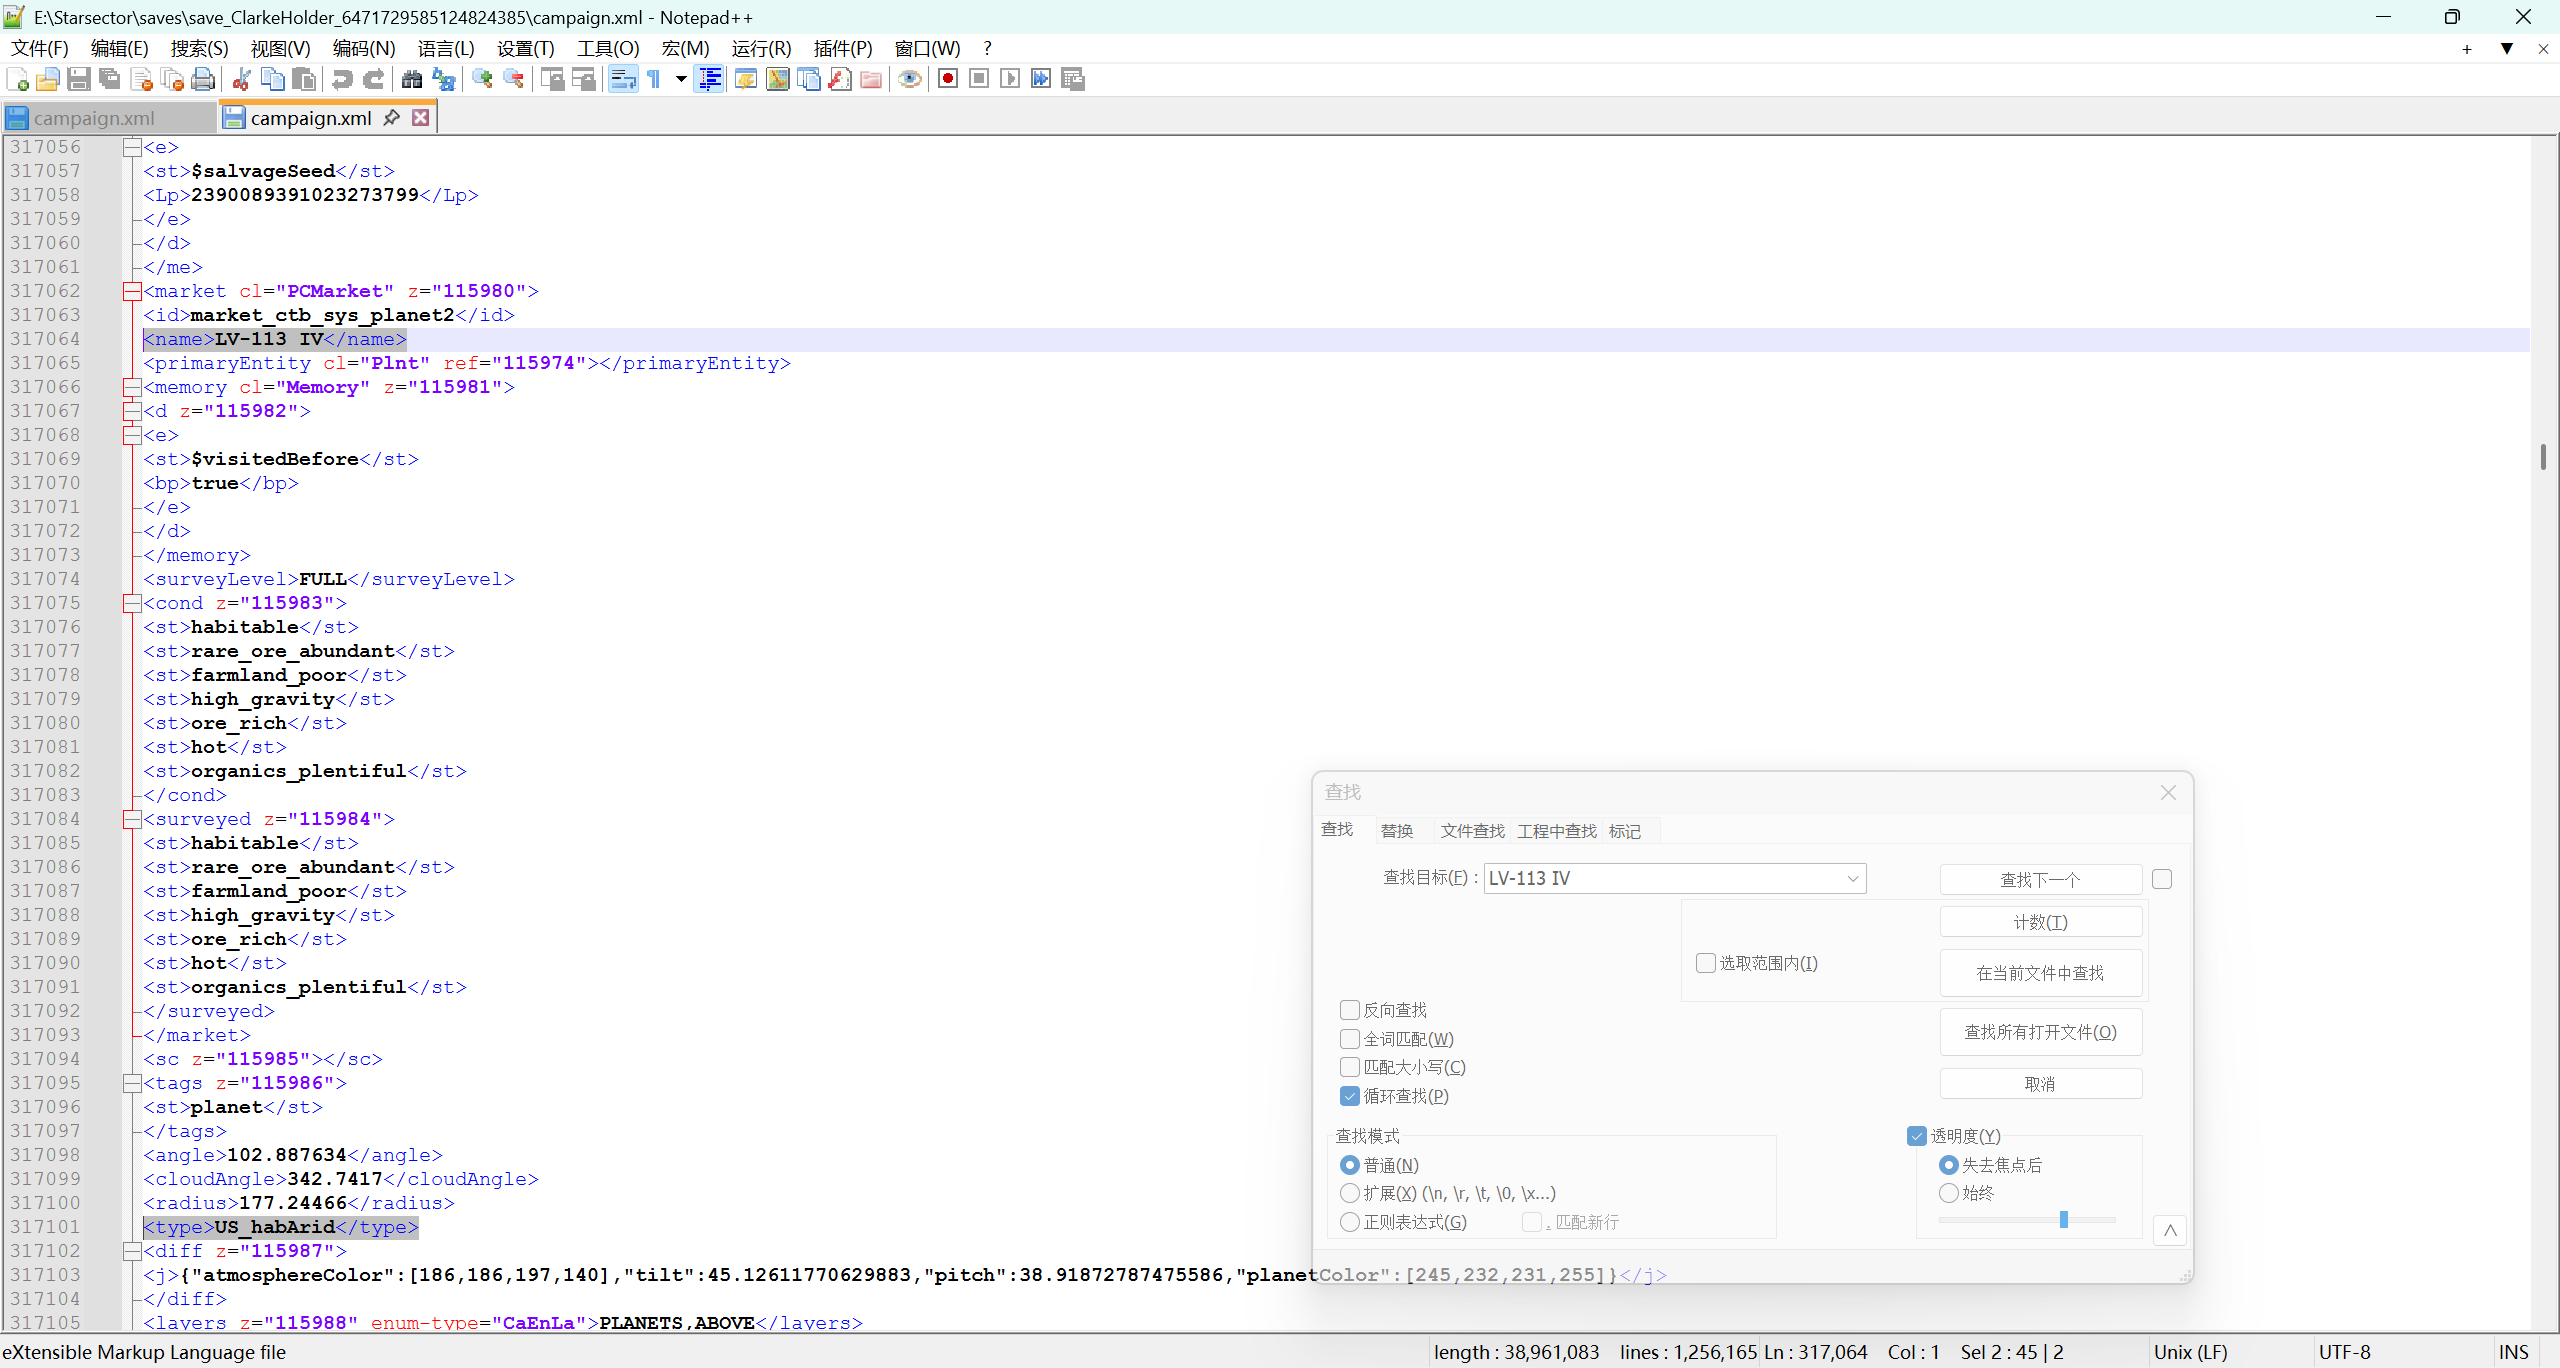This screenshot has width=2560, height=1368.
Task: Toggle the Word wrap toolbar icon
Action: (x=623, y=80)
